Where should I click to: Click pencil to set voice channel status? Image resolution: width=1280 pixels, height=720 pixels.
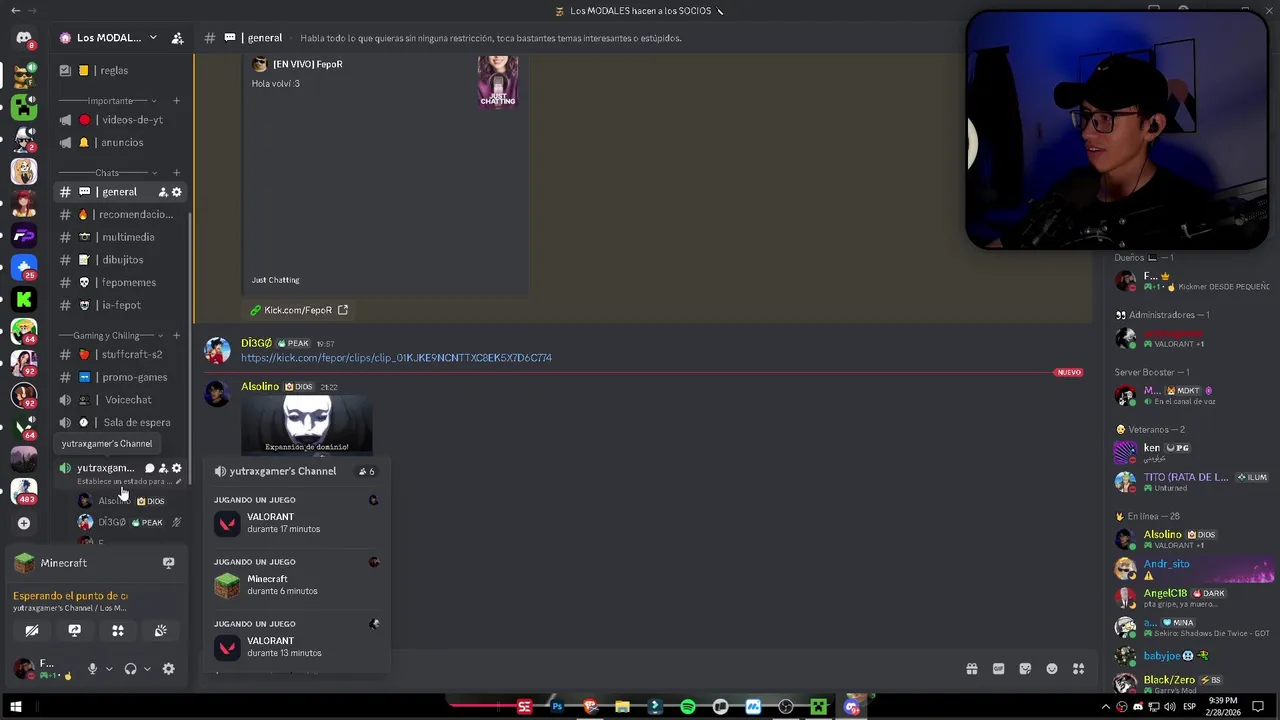[x=178, y=481]
